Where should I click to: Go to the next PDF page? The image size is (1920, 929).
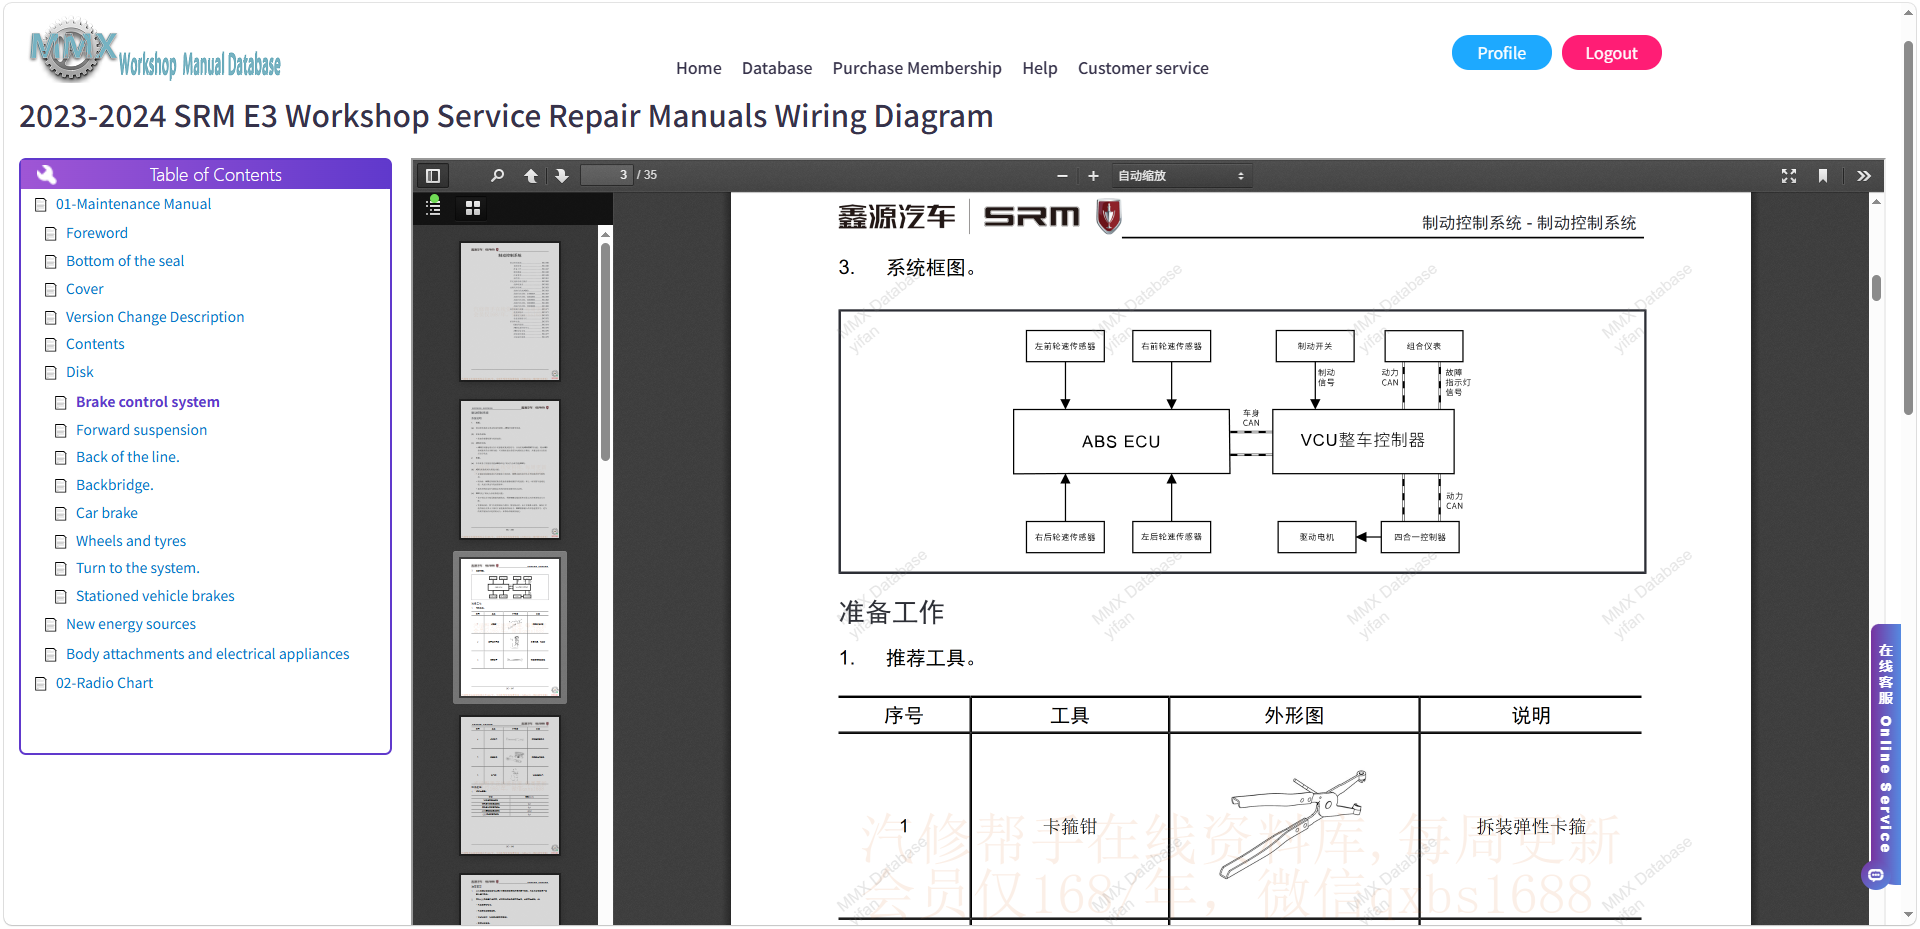pos(562,176)
